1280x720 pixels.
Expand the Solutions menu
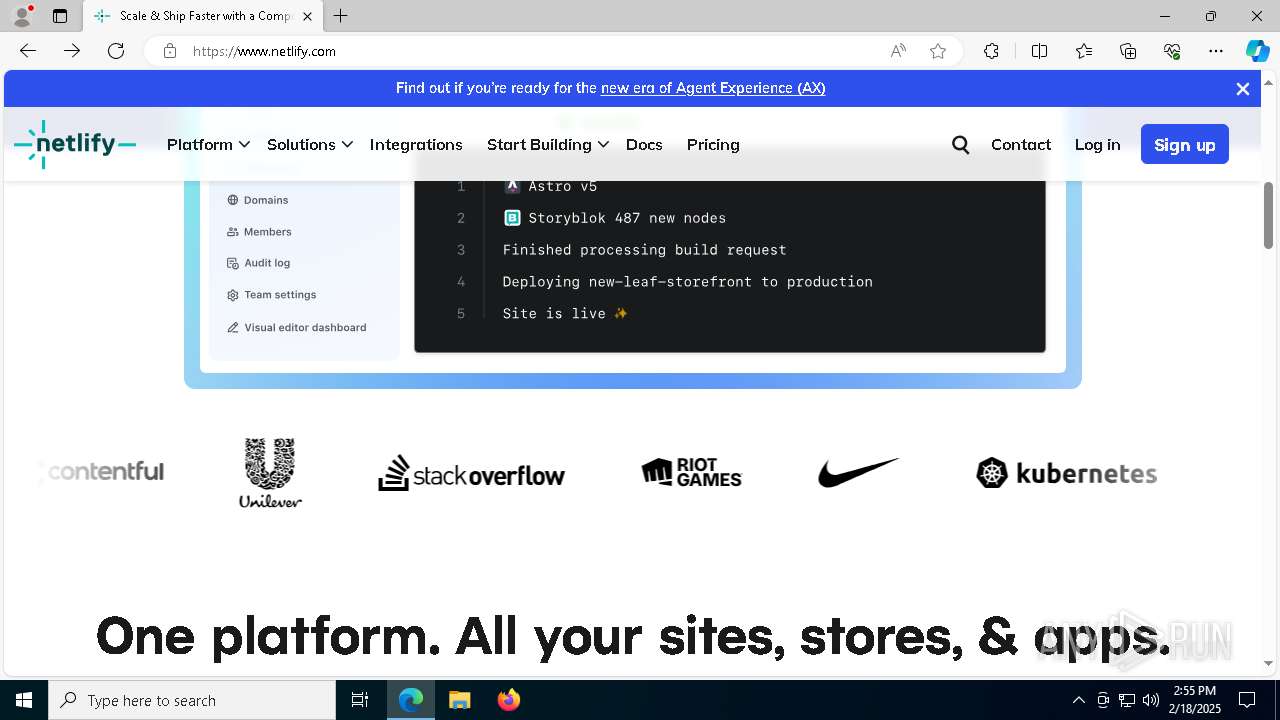[310, 145]
